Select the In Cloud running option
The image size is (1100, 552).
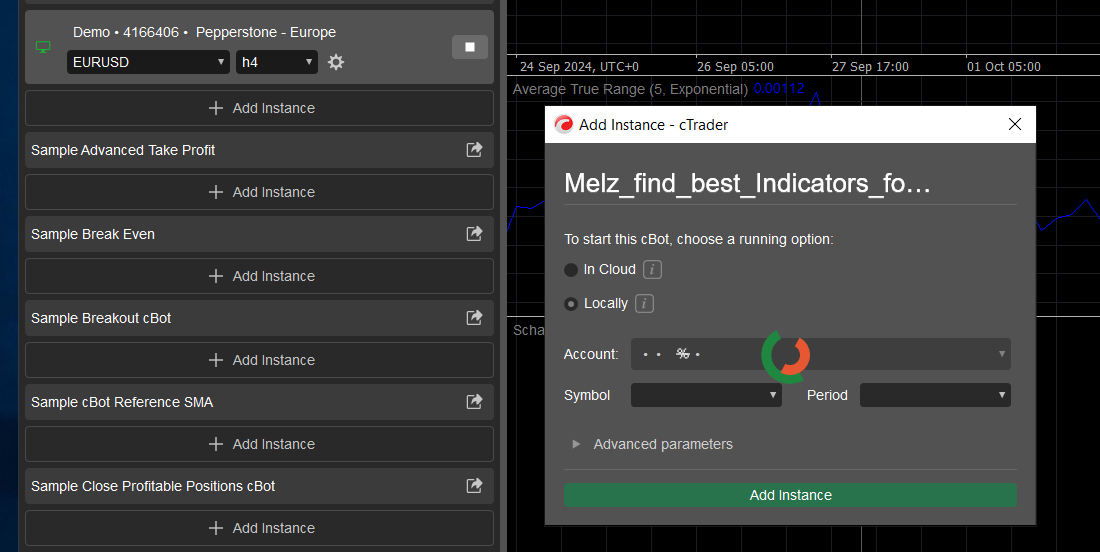[x=571, y=270]
